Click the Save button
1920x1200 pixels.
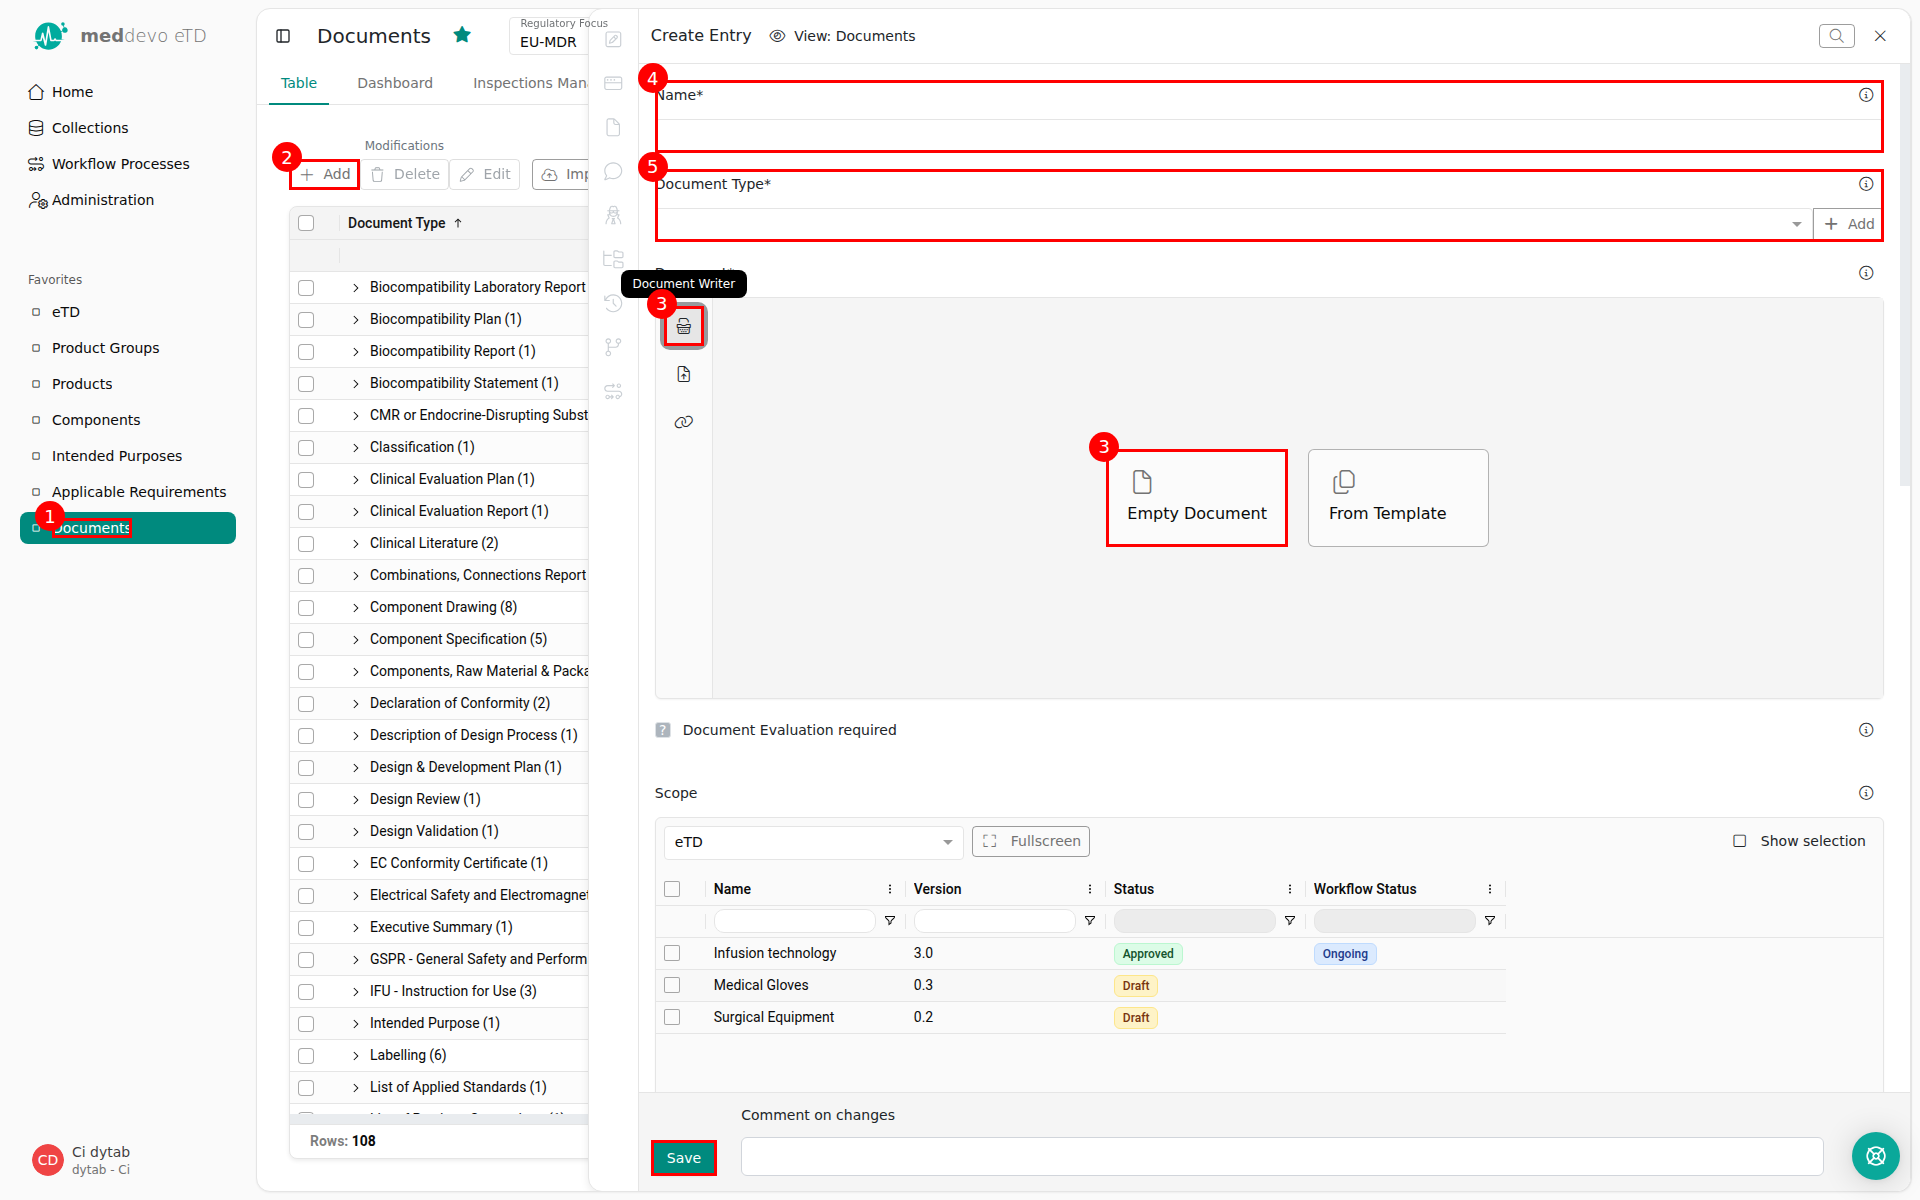tap(684, 1158)
